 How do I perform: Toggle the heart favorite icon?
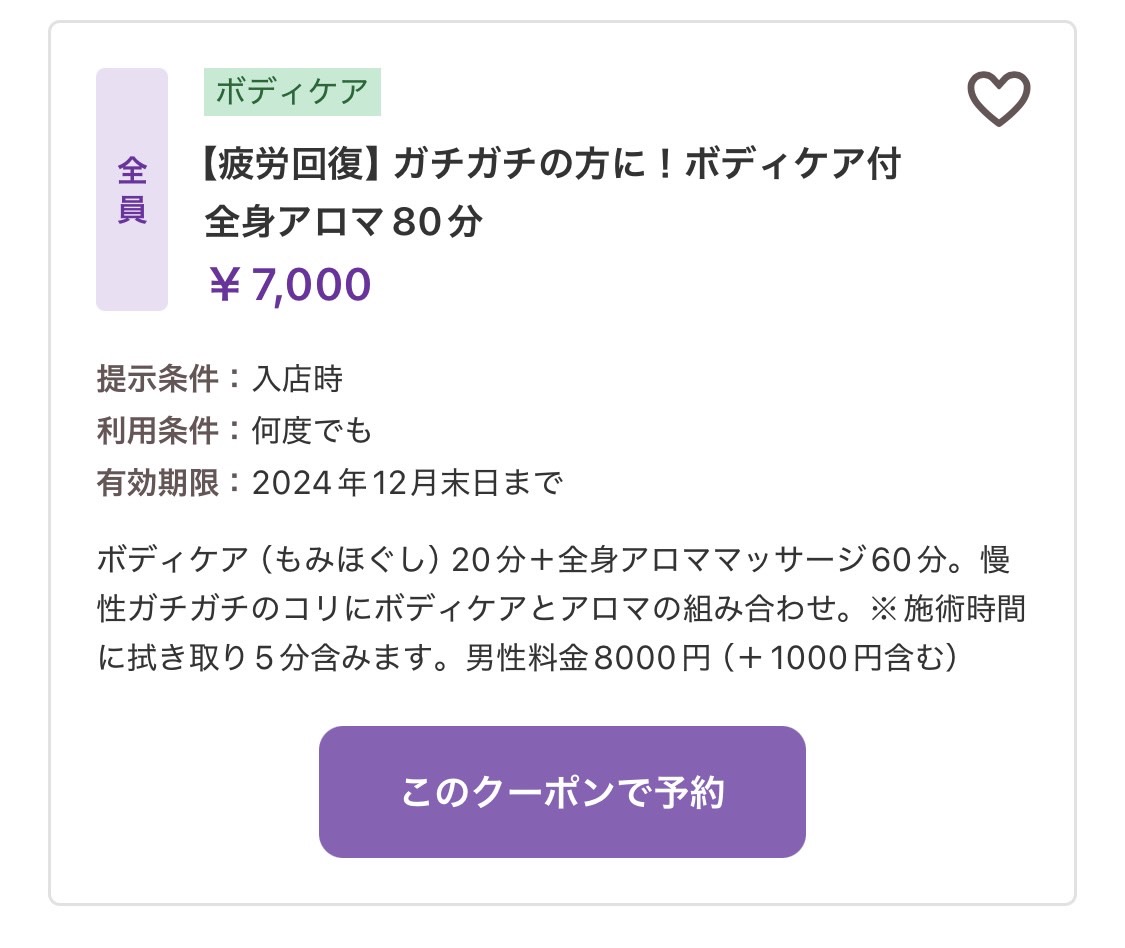tap(998, 98)
